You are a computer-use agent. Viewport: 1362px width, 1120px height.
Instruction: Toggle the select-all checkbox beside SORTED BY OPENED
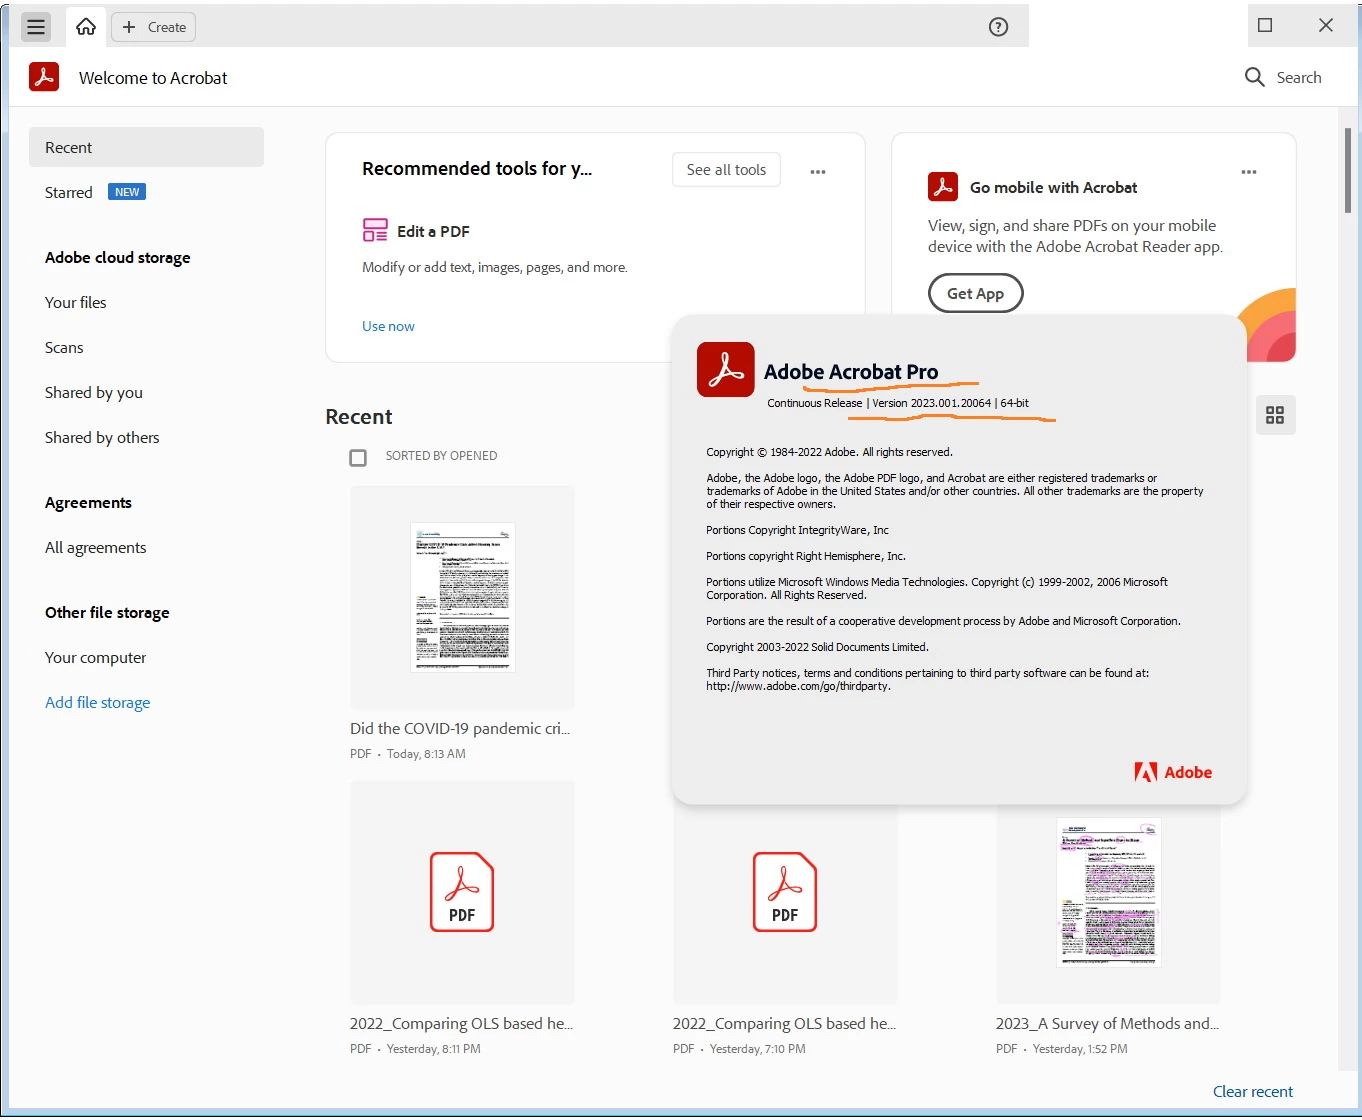(358, 457)
